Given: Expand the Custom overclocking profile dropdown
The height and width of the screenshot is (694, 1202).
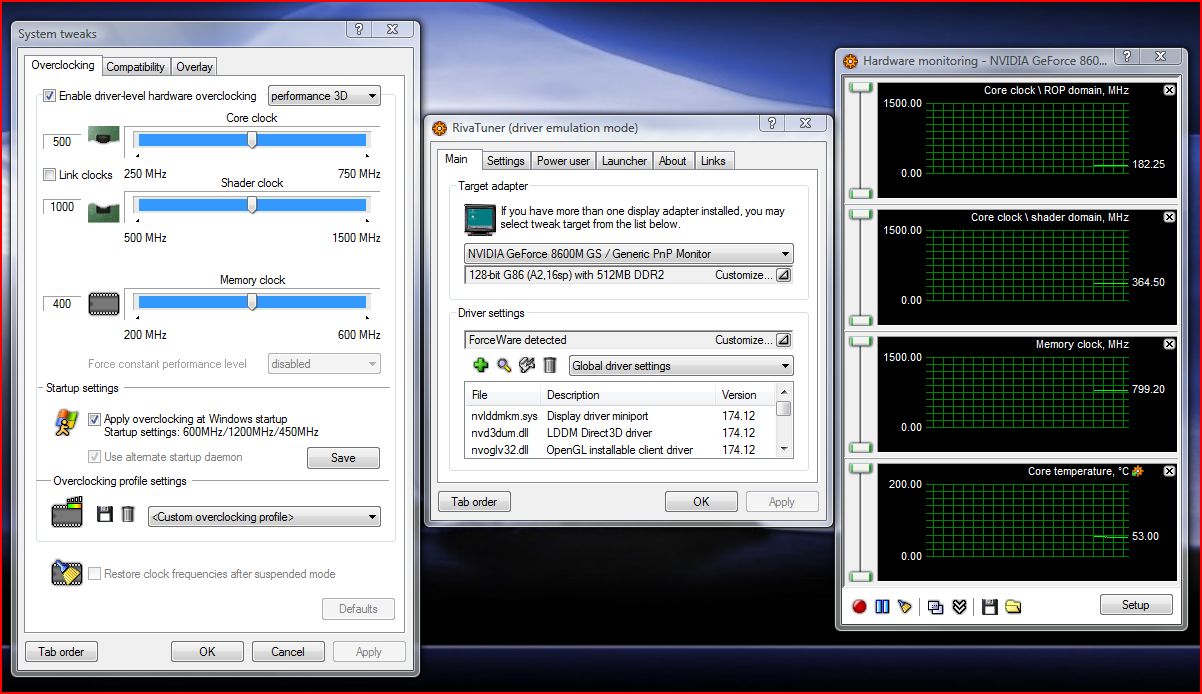Looking at the screenshot, I should click(264, 517).
